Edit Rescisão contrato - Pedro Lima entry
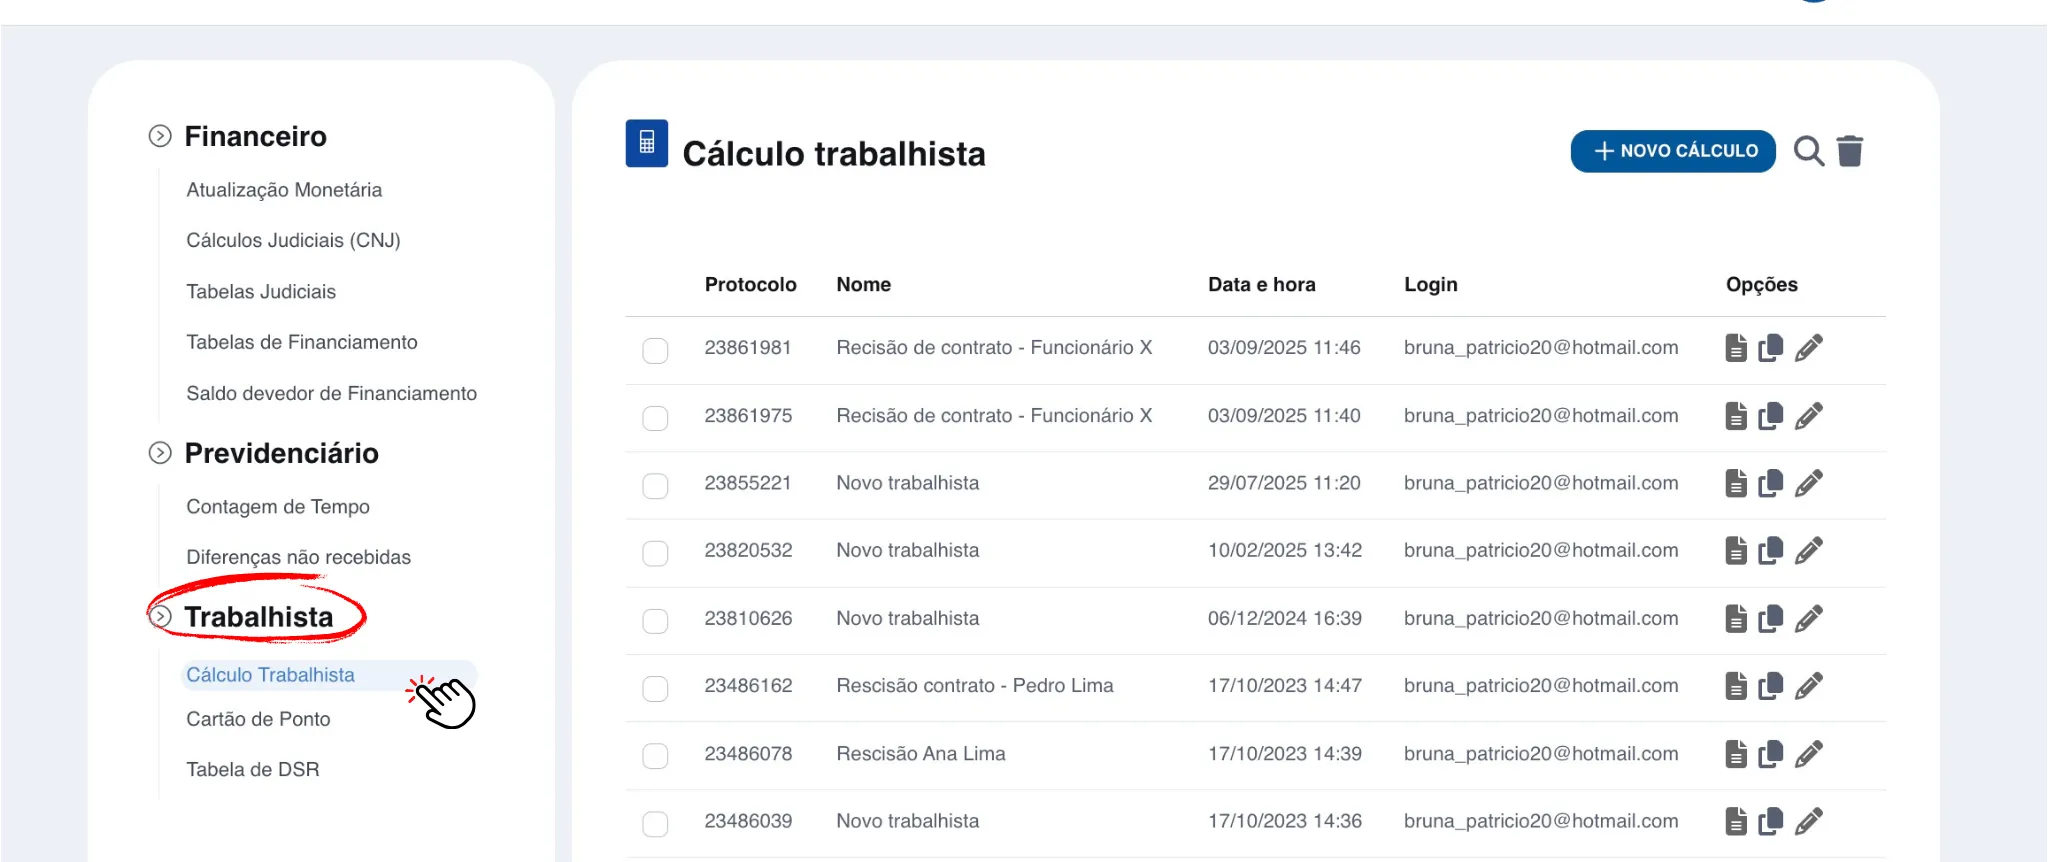Image resolution: width=2048 pixels, height=862 pixels. tap(1808, 686)
